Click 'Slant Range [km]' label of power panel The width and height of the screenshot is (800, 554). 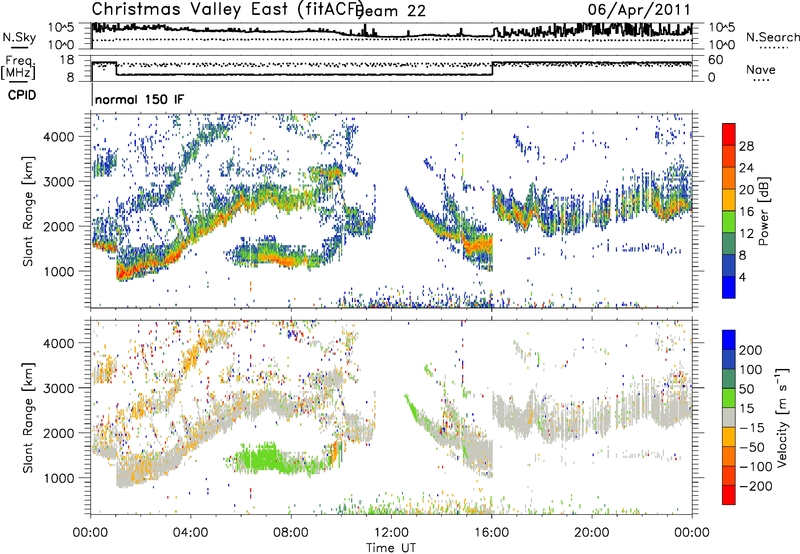click(28, 212)
